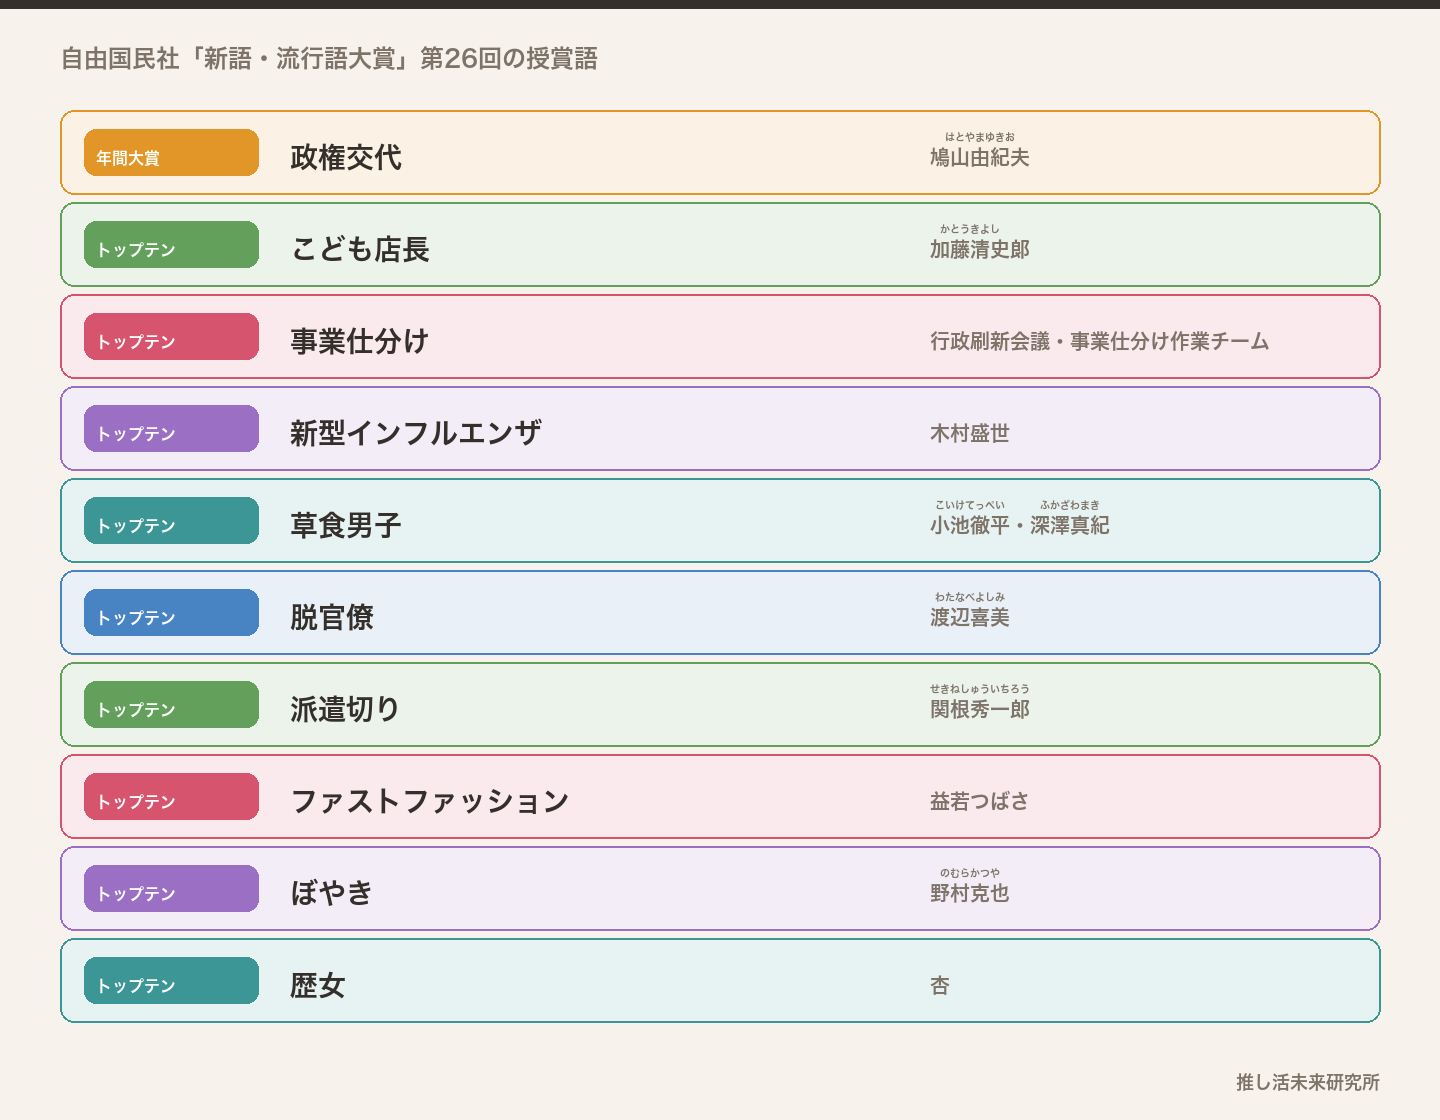Screen dimensions: 1440x1120
Task: Click the word 派遣切り
Action: (346, 709)
